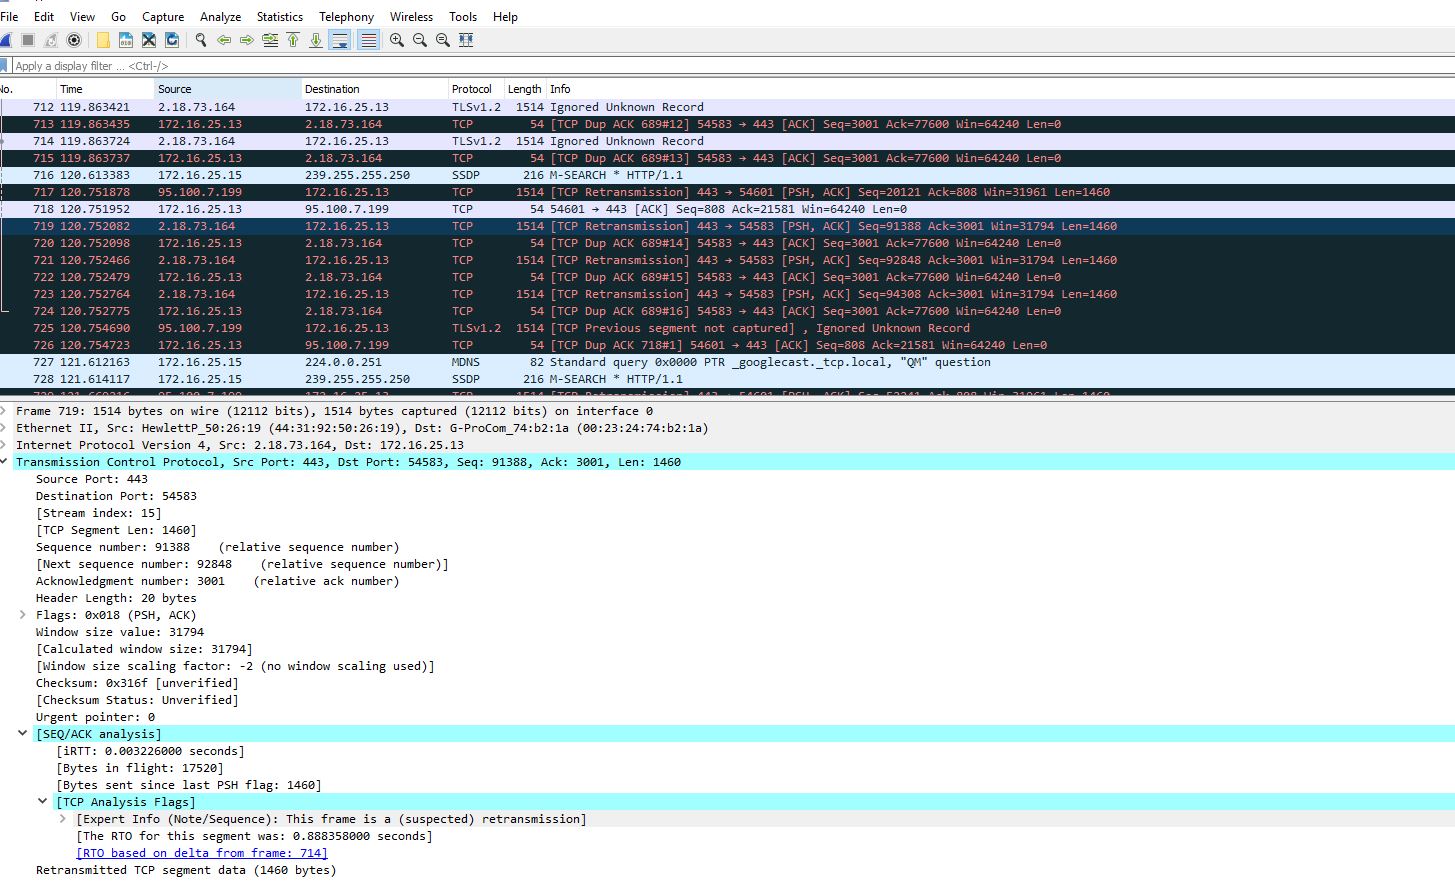1455x894 pixels.
Task: Follow the RTO based on delta frame 714 link
Action: [202, 853]
